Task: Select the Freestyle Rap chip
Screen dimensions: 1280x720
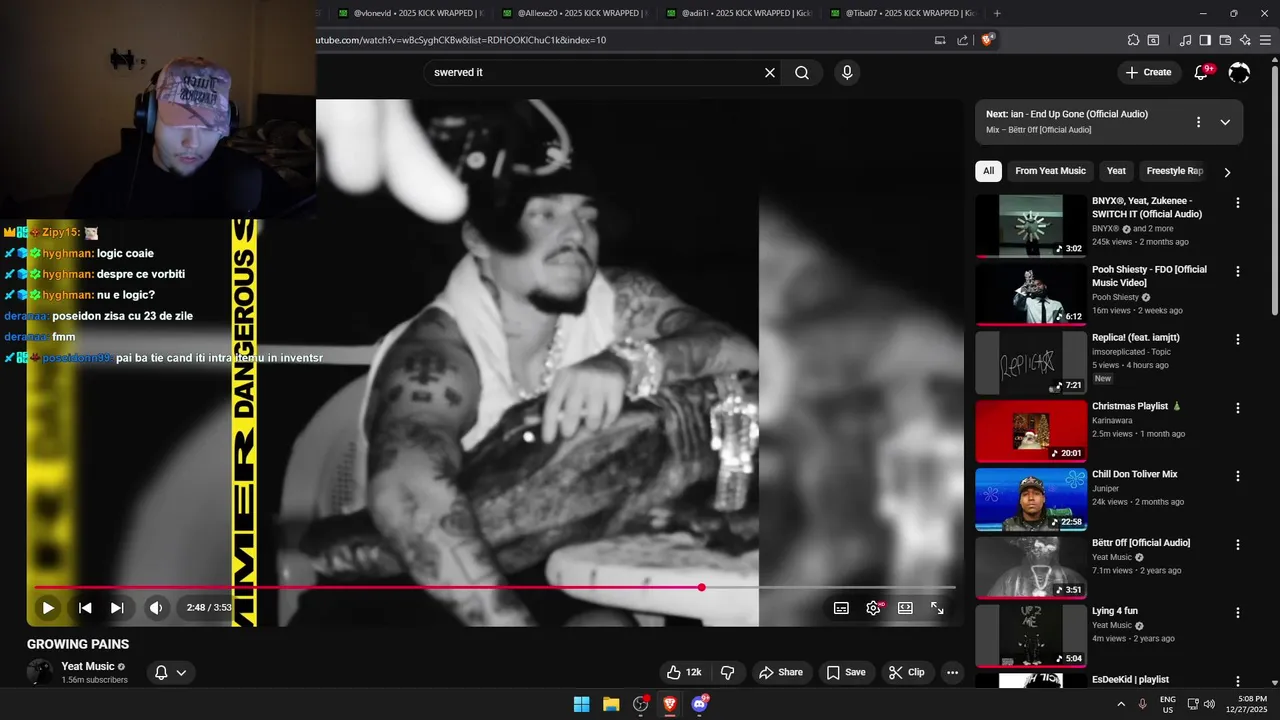Action: [x=1174, y=171]
